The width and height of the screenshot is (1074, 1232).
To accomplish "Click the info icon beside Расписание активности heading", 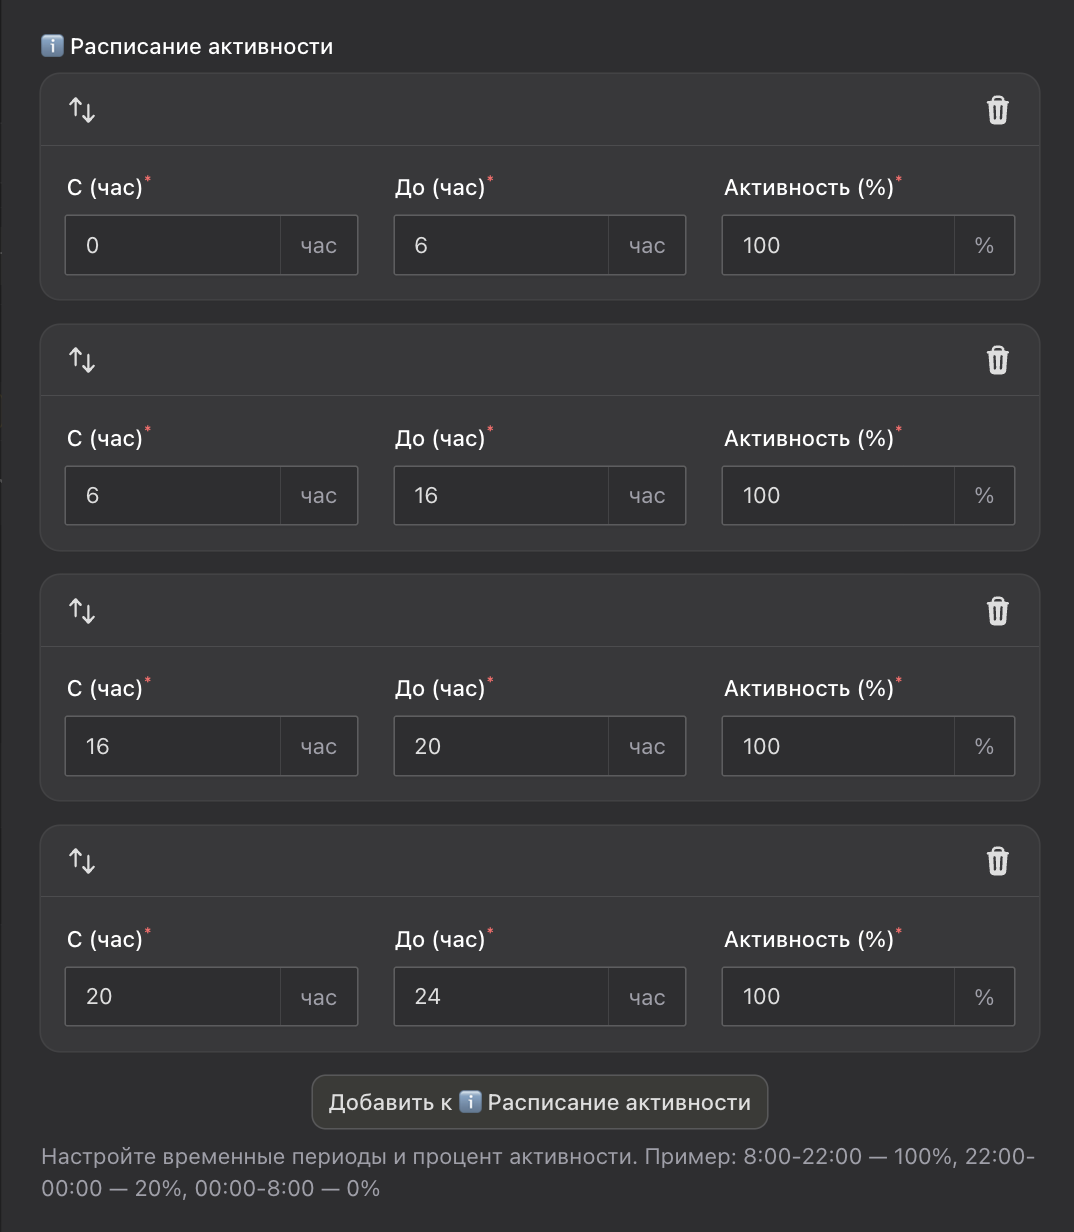I will [x=52, y=46].
